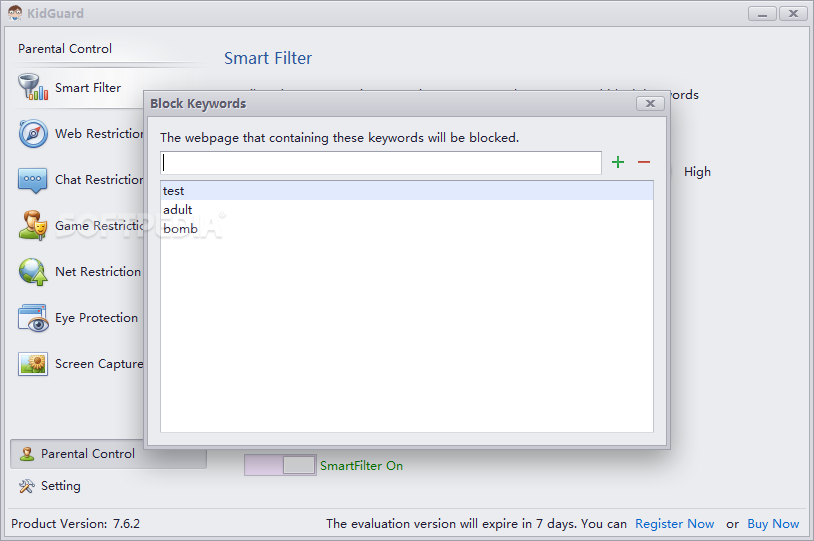This screenshot has width=814, height=541.
Task: Close the Block Keywords dialog
Action: 650,103
